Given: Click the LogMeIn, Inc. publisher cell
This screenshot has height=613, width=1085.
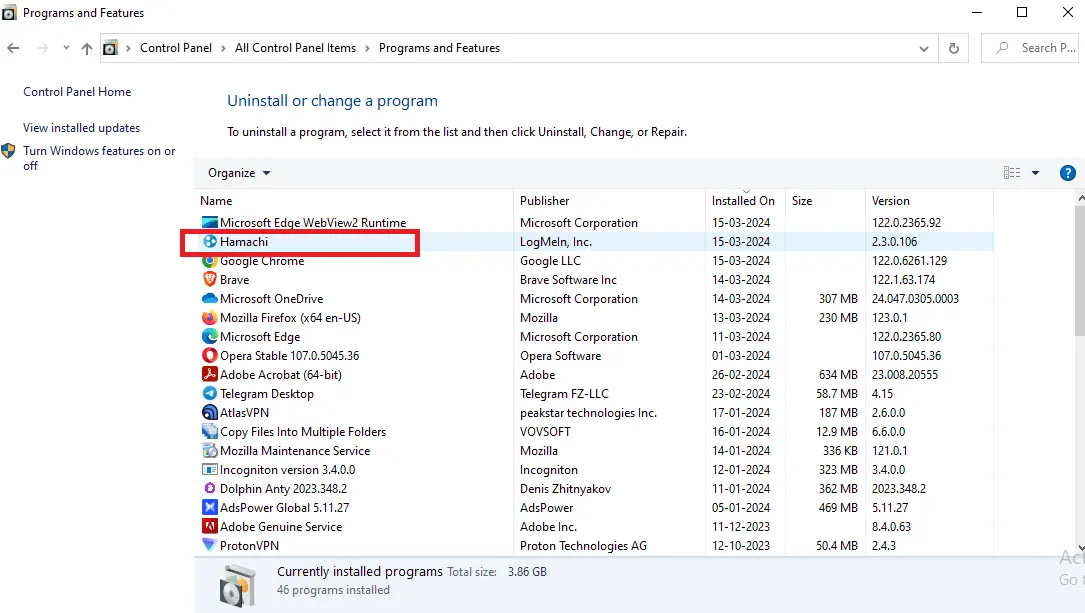Looking at the screenshot, I should (x=556, y=241).
